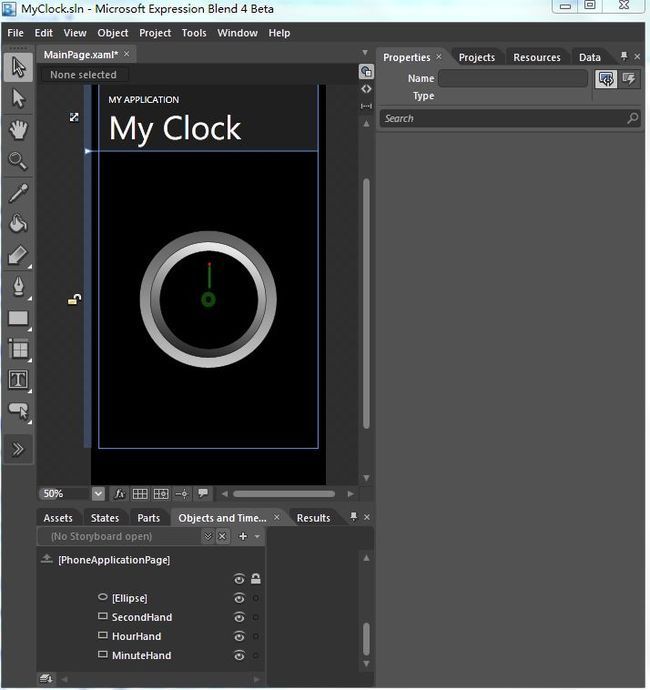Image resolution: width=650 pixels, height=690 pixels.
Task: Close the open storyboard button
Action: 223,536
